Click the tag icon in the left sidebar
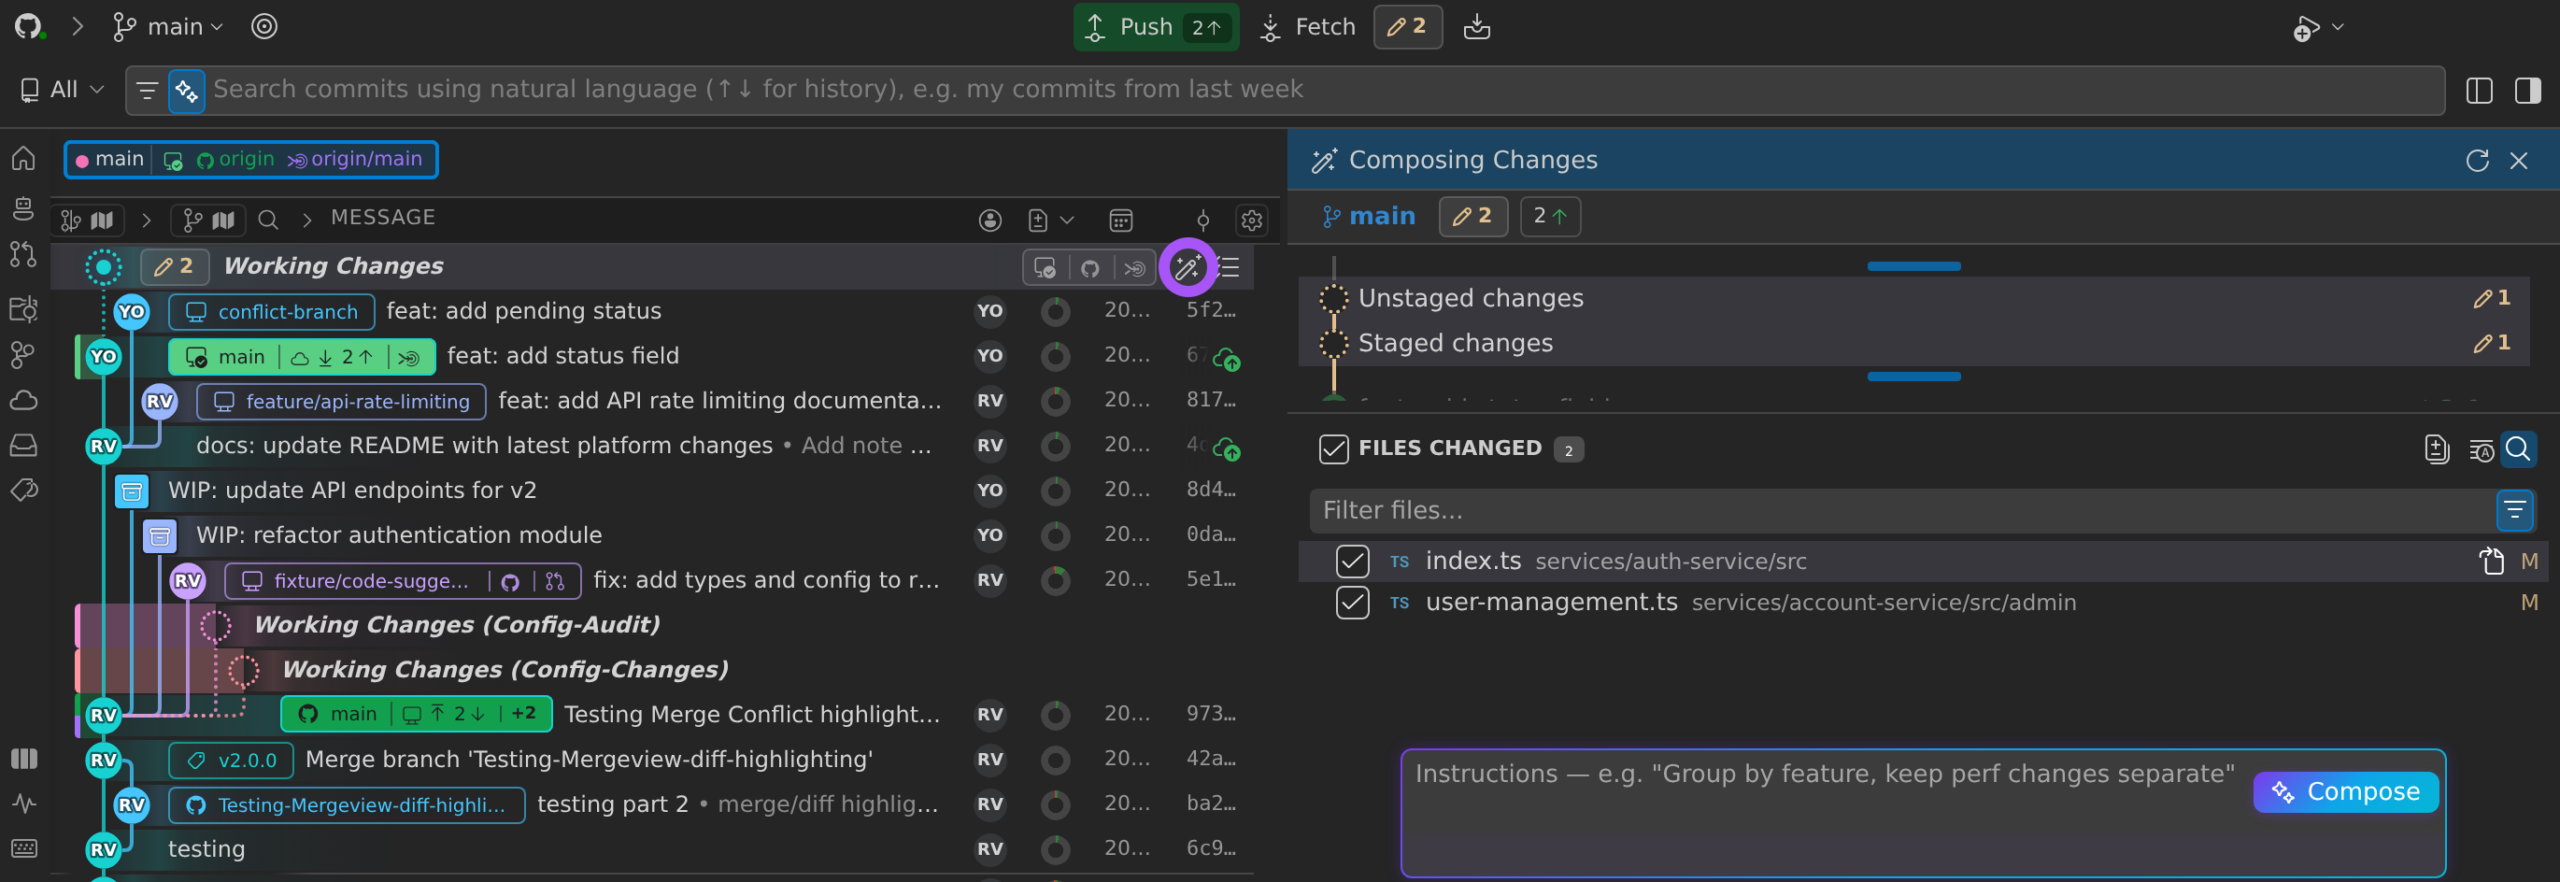The height and width of the screenshot is (882, 2560). (x=23, y=490)
